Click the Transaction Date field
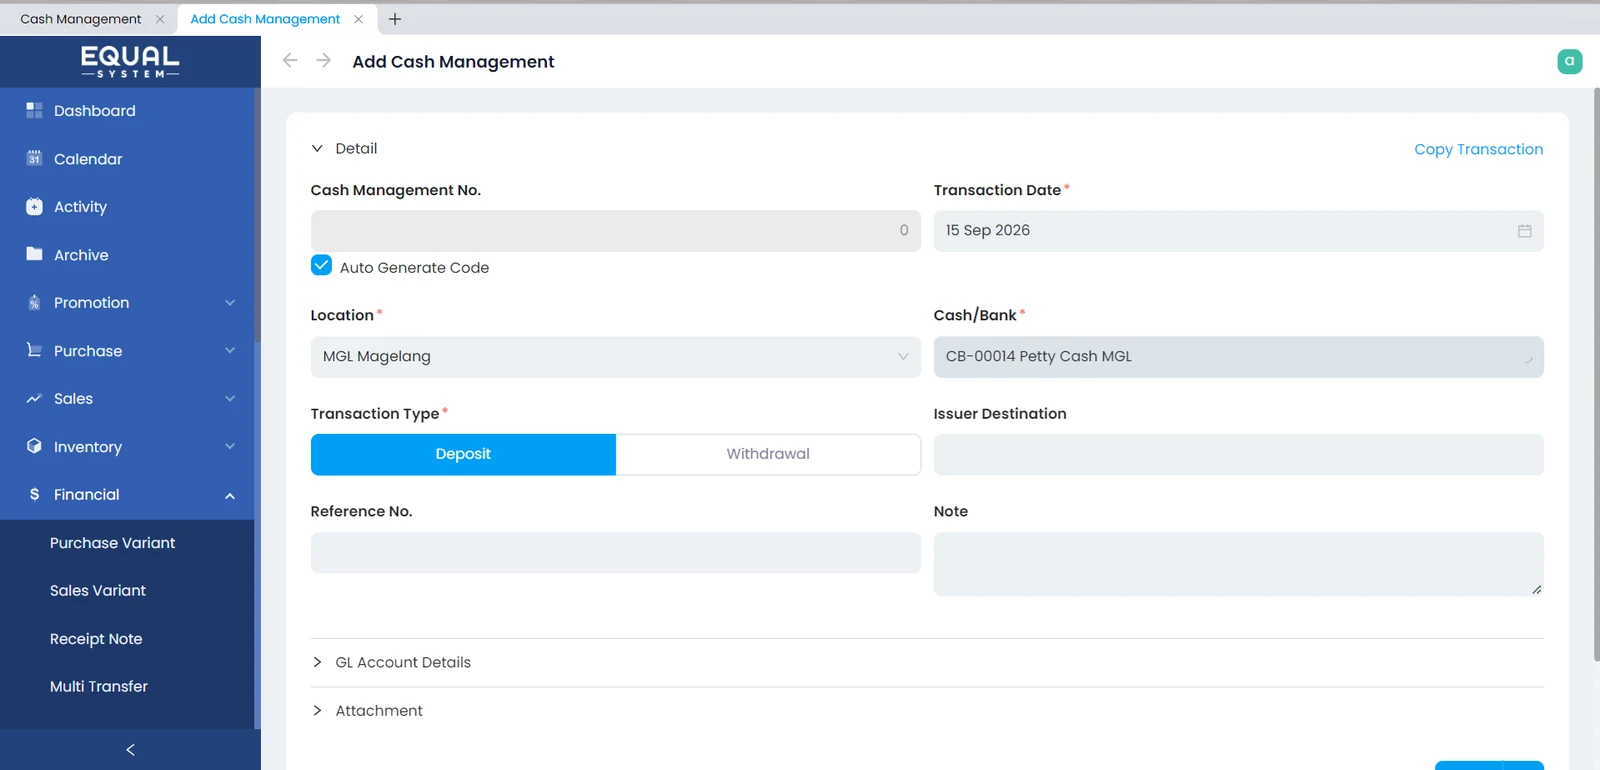The width and height of the screenshot is (1600, 770). [x=1238, y=231]
